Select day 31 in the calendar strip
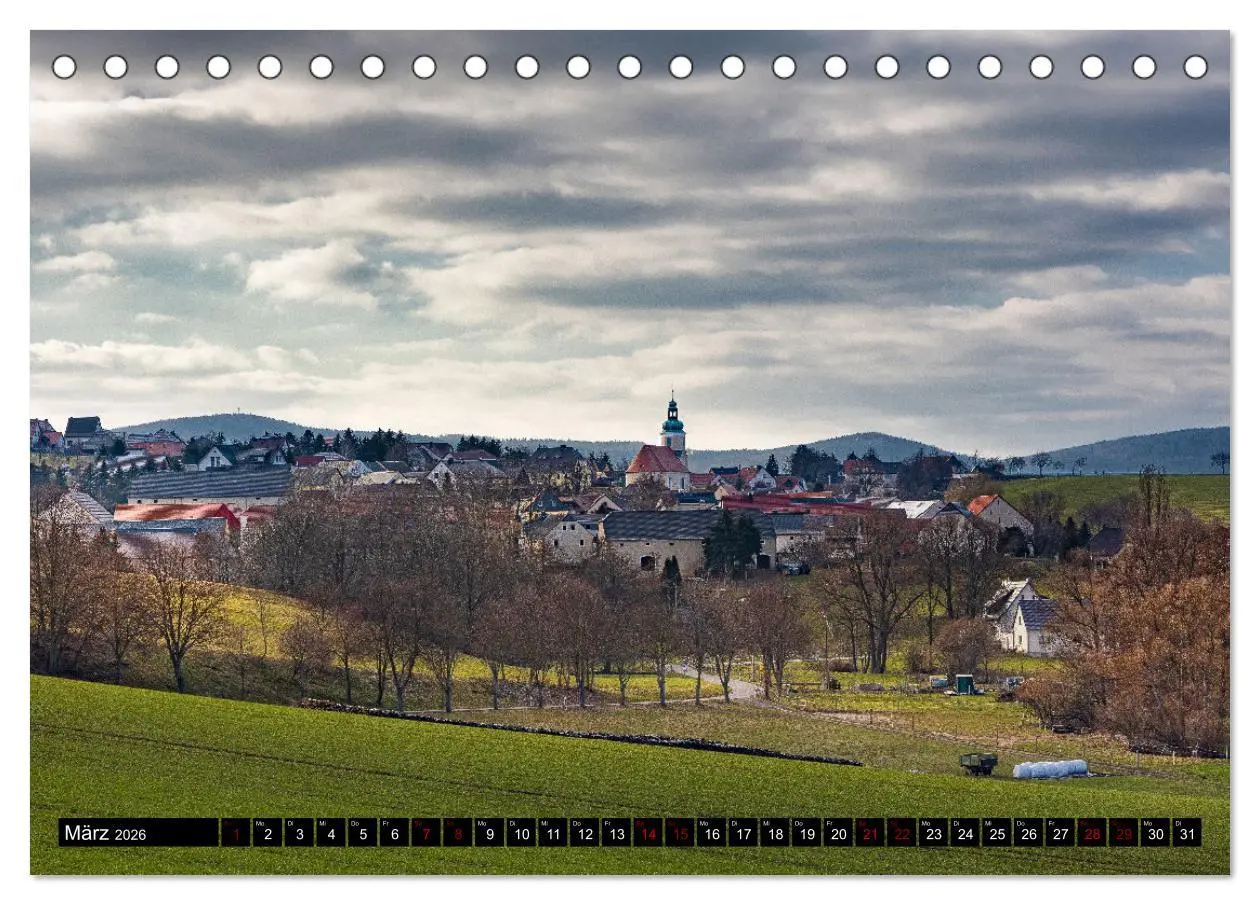The height and width of the screenshot is (905, 1260). (1188, 833)
